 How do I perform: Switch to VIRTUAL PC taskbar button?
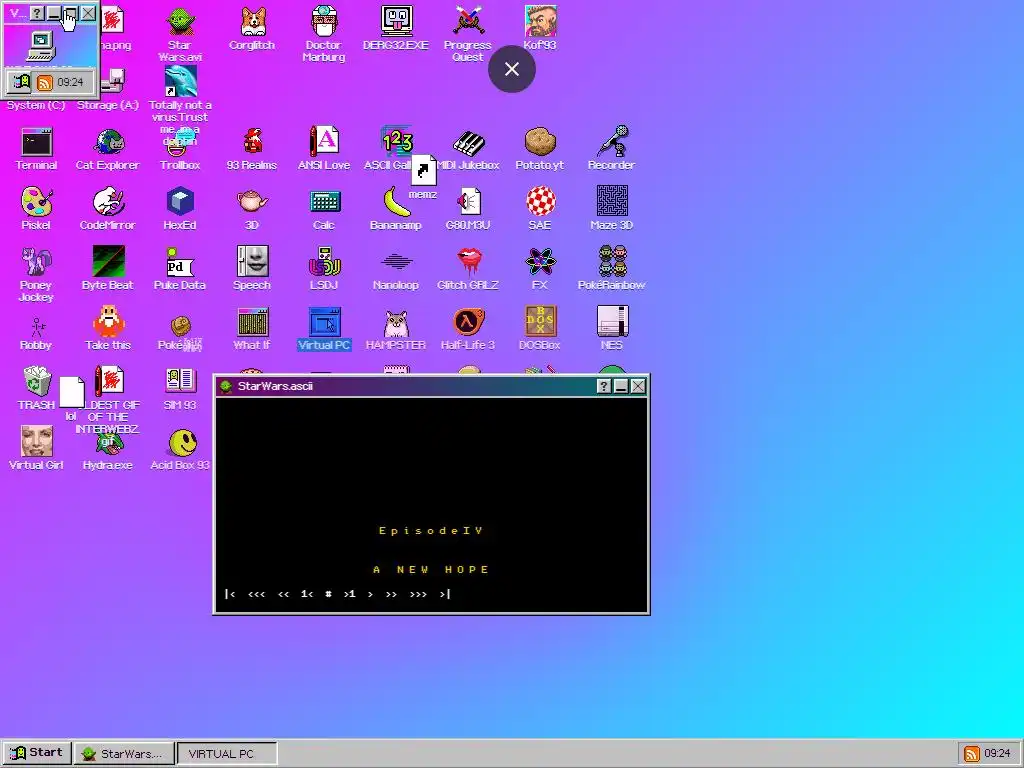[227, 753]
